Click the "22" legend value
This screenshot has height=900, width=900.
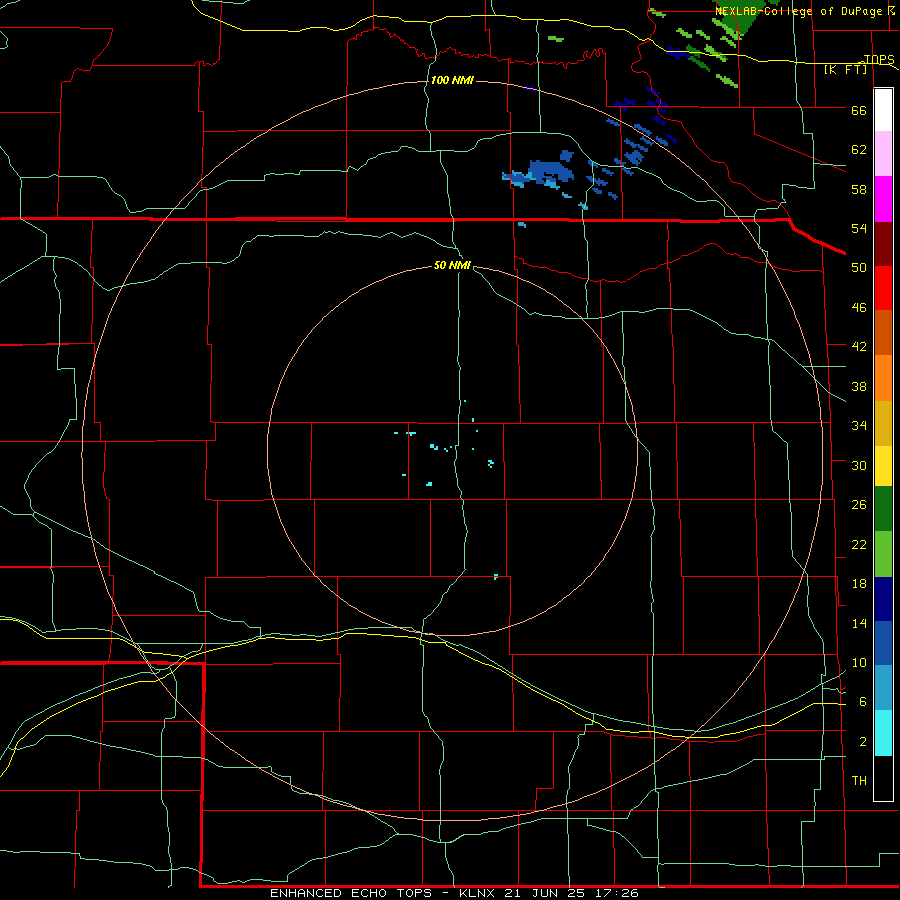pyautogui.click(x=859, y=544)
